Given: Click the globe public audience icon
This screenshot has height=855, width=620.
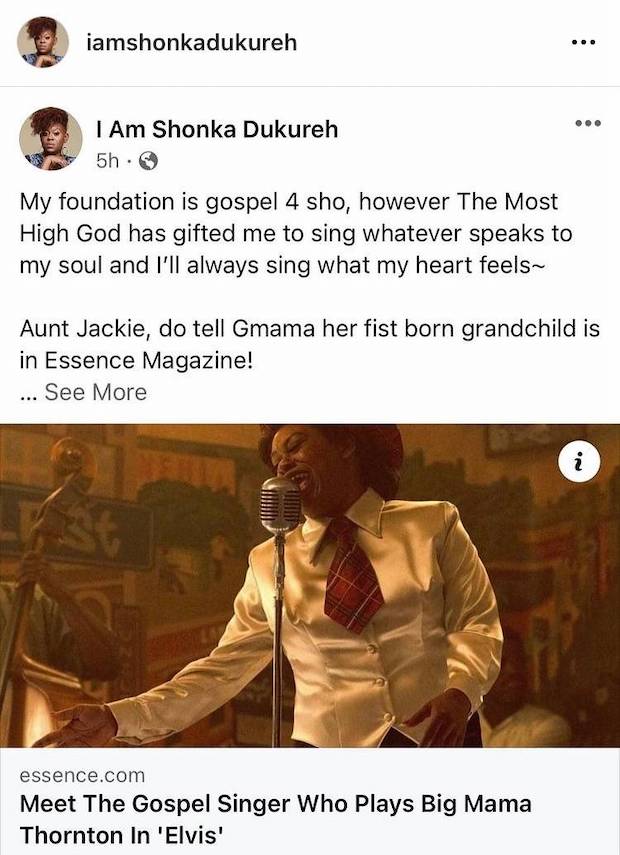Looking at the screenshot, I should tap(146, 160).
